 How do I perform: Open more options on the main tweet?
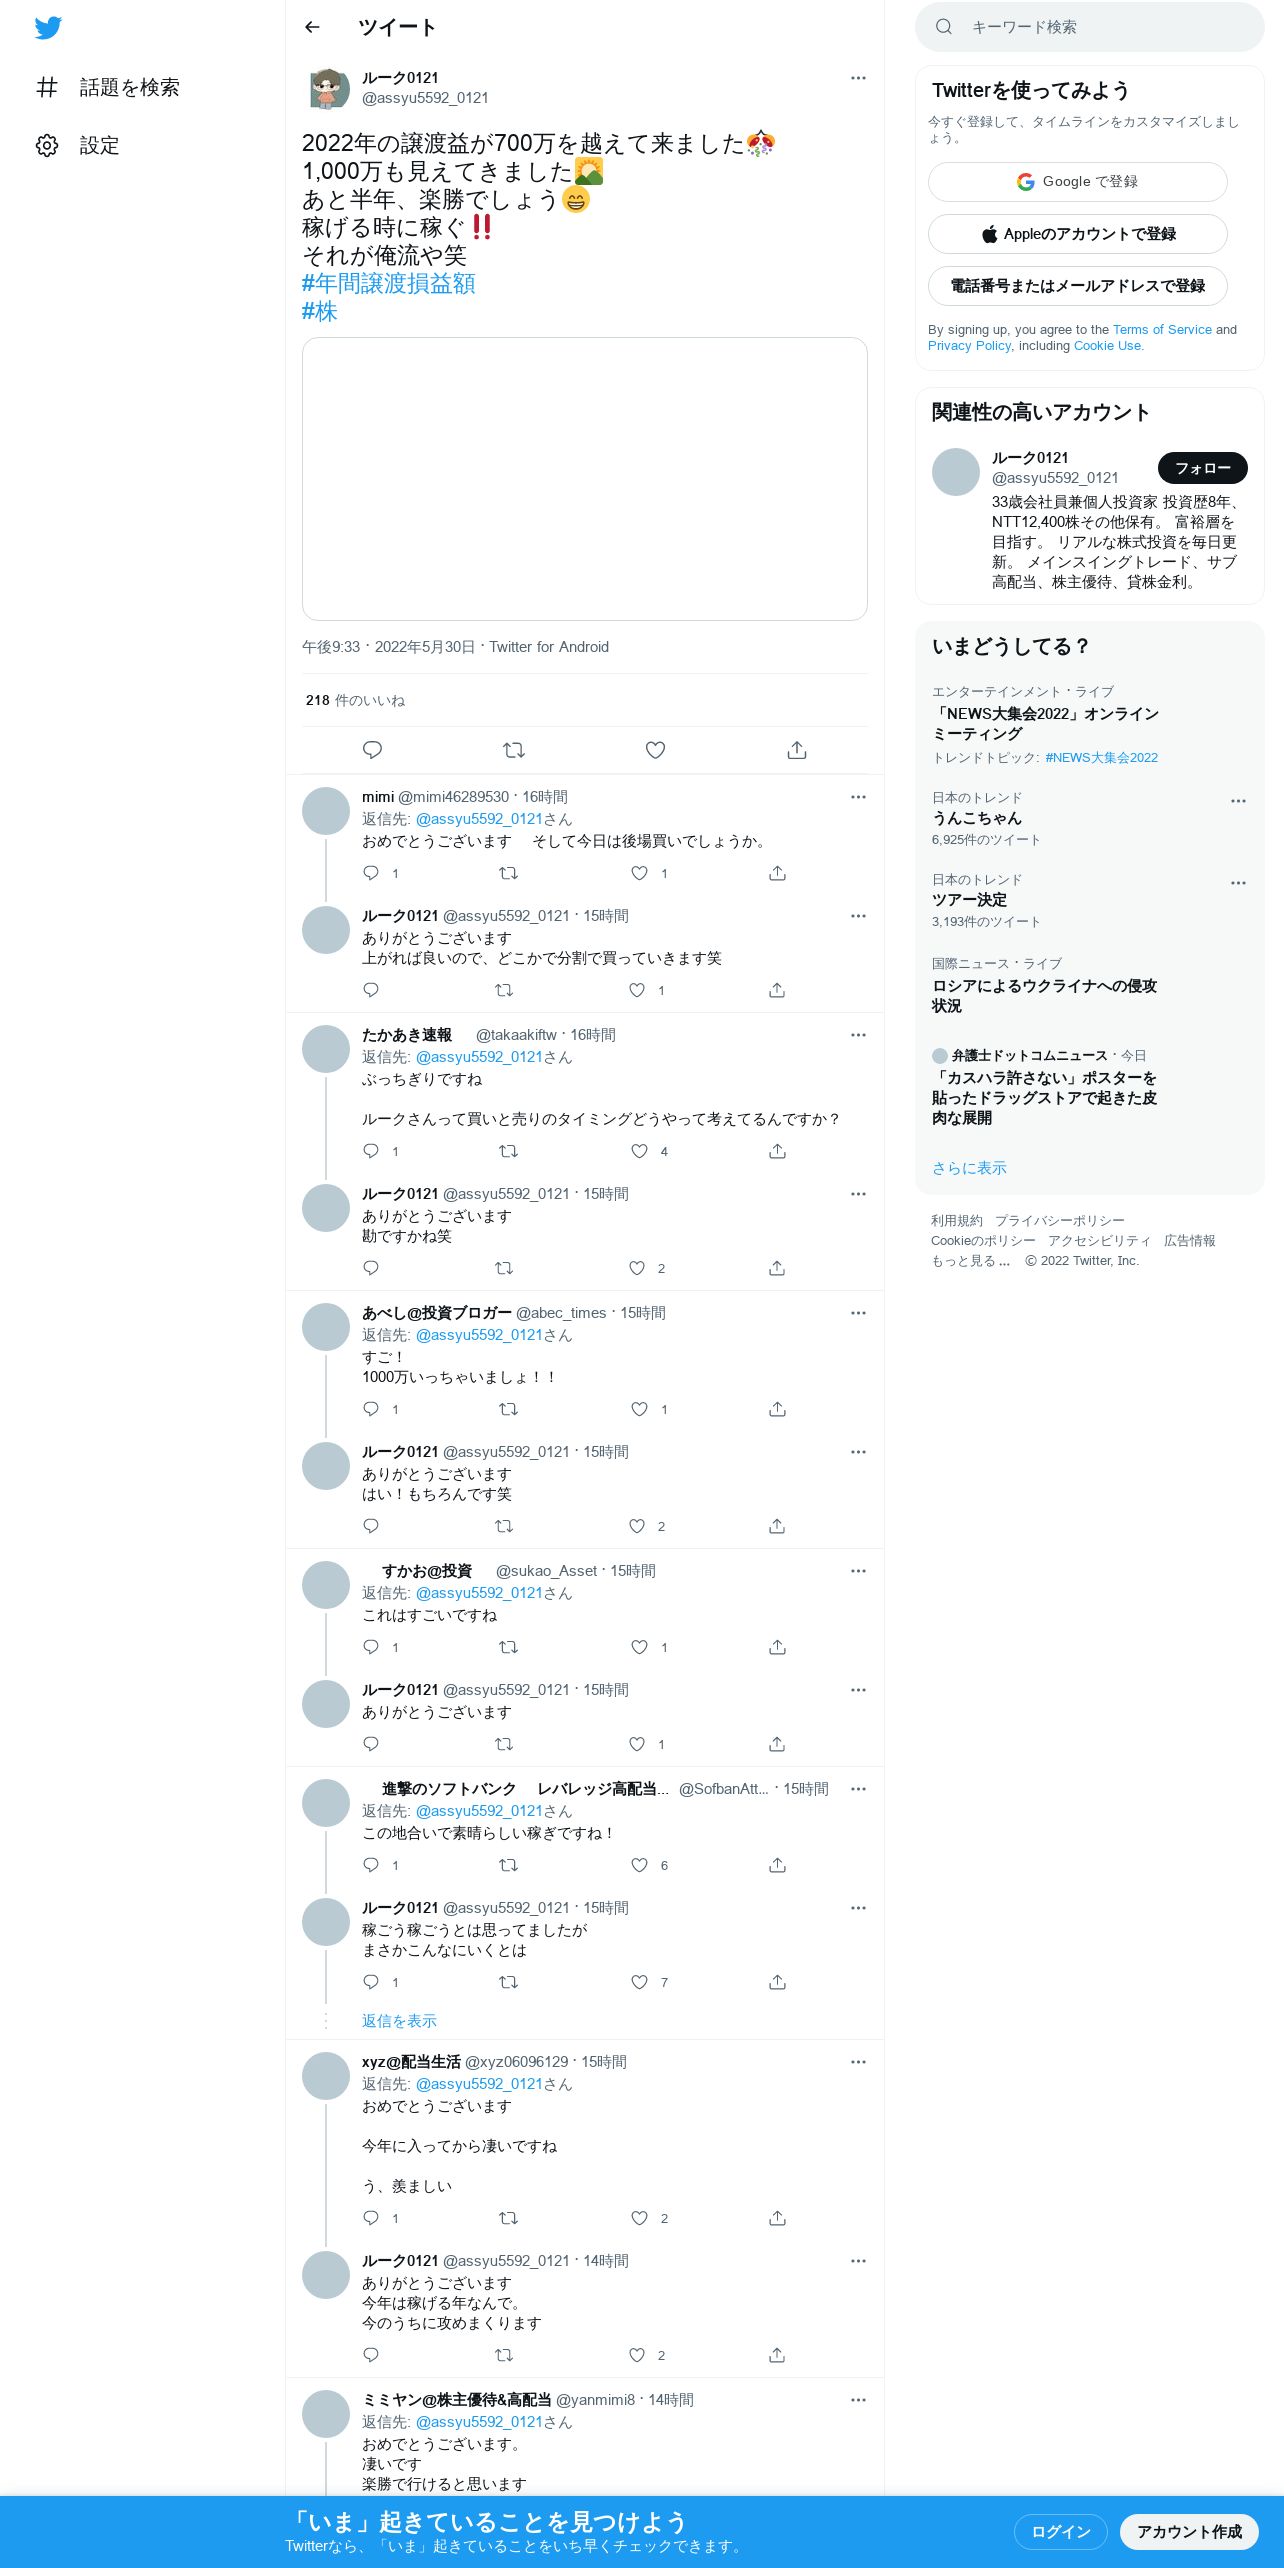point(858,78)
